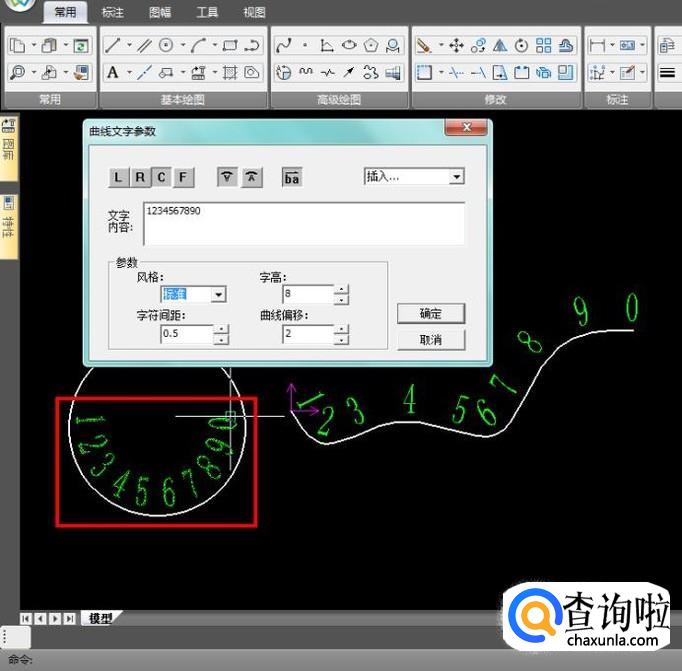The height and width of the screenshot is (671, 682).
Task: Expand the Arc tool dropdown arrow
Action: 215,45
